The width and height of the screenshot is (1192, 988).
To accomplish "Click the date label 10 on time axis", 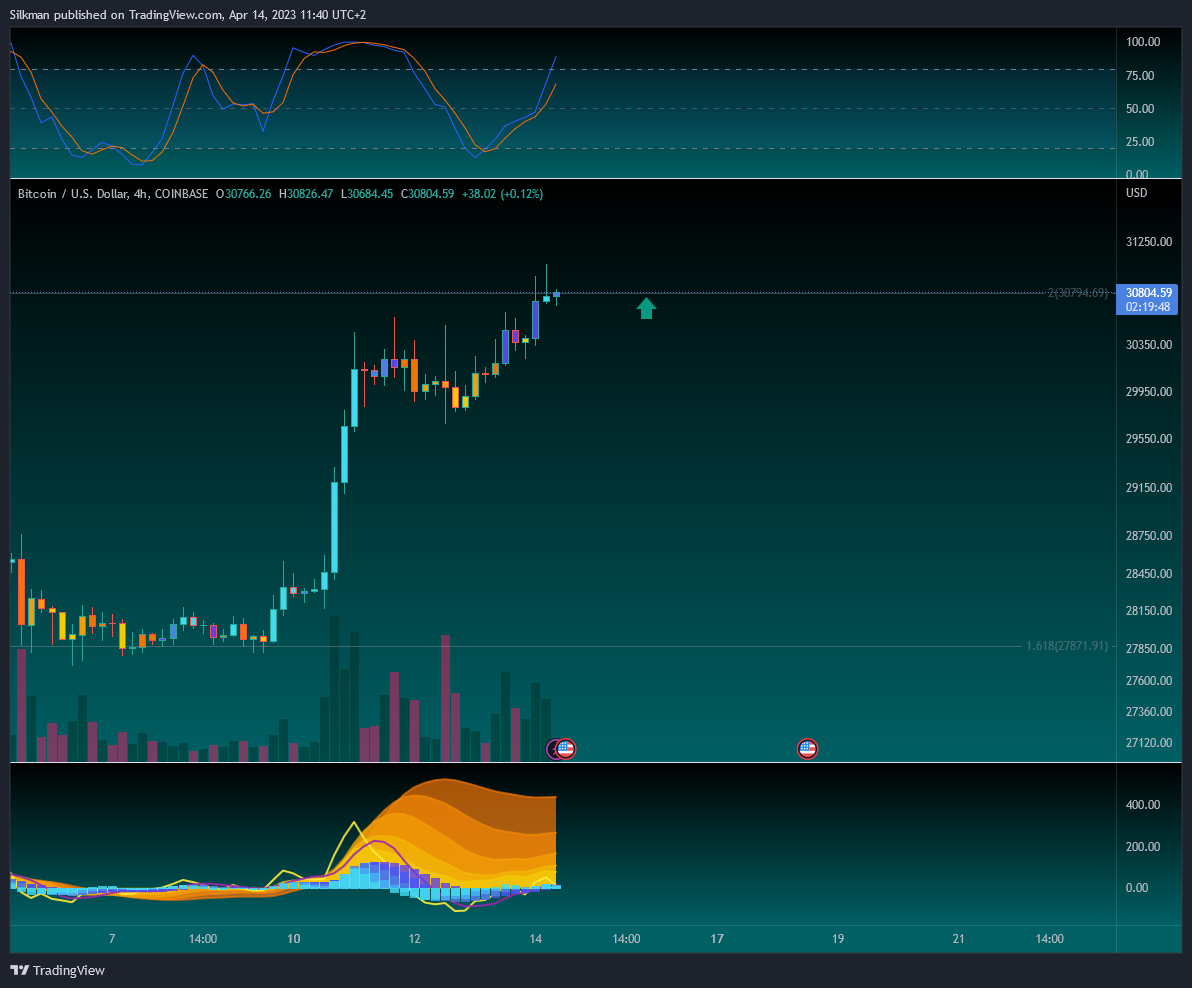I will 293,939.
